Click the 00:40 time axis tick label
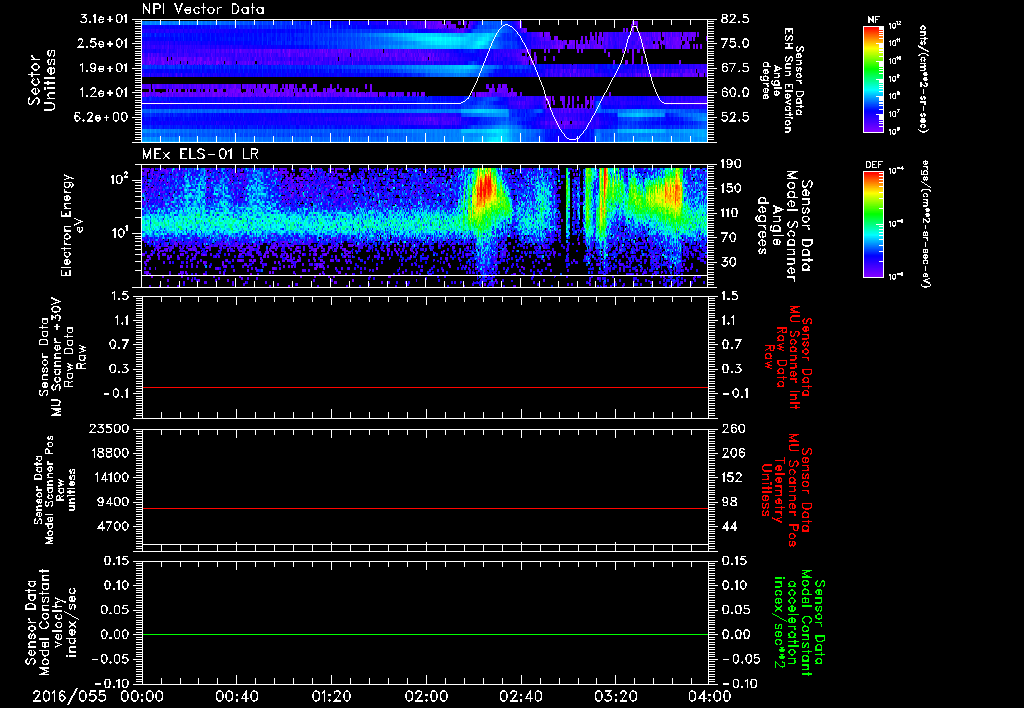Screen dimensions: 1024x708 (x=236, y=696)
